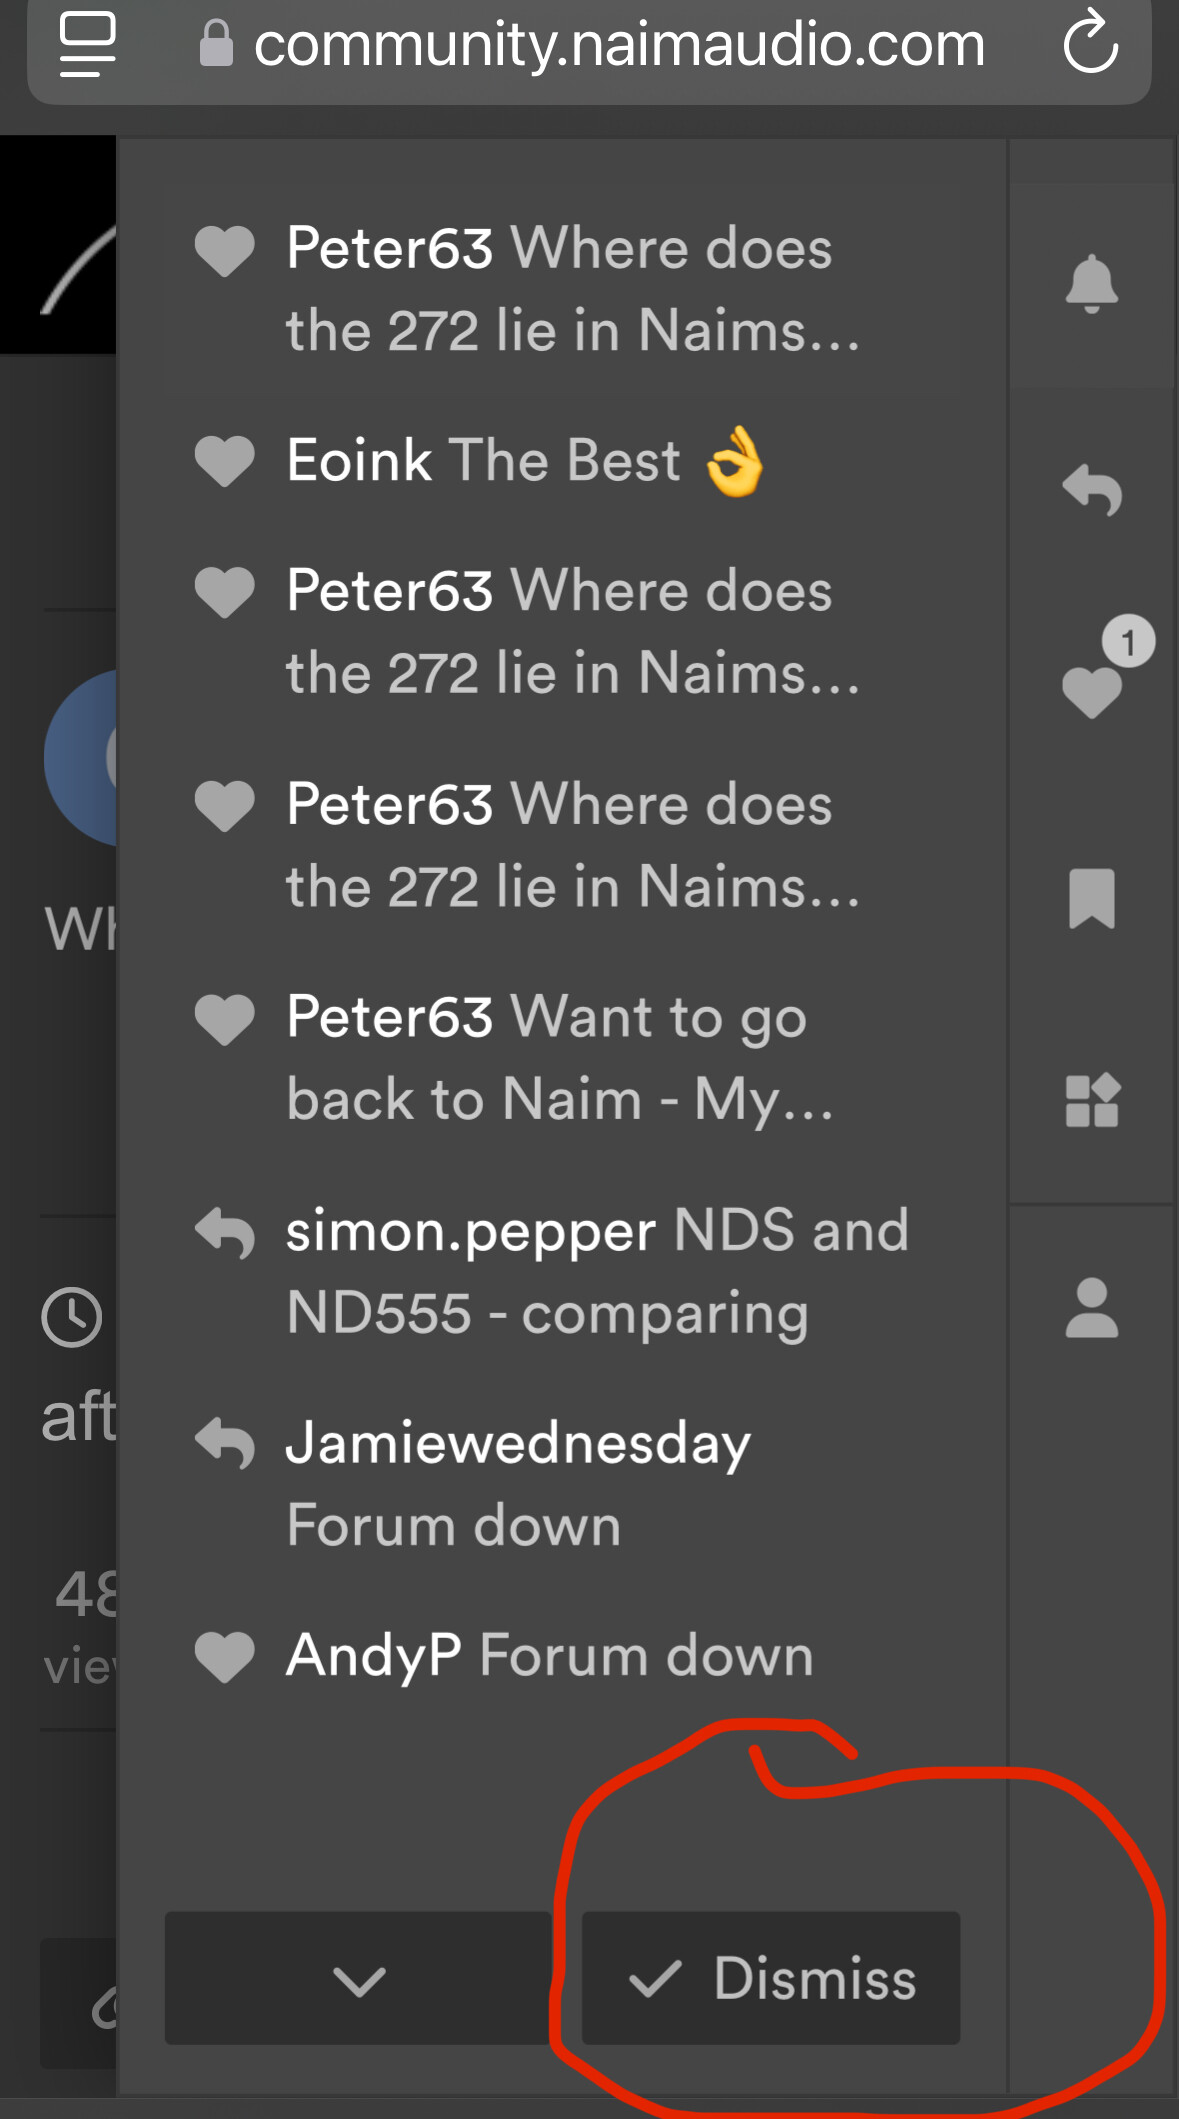Open Jamiewednesday's Forum down reply
The height and width of the screenshot is (2119, 1179).
518,1484
